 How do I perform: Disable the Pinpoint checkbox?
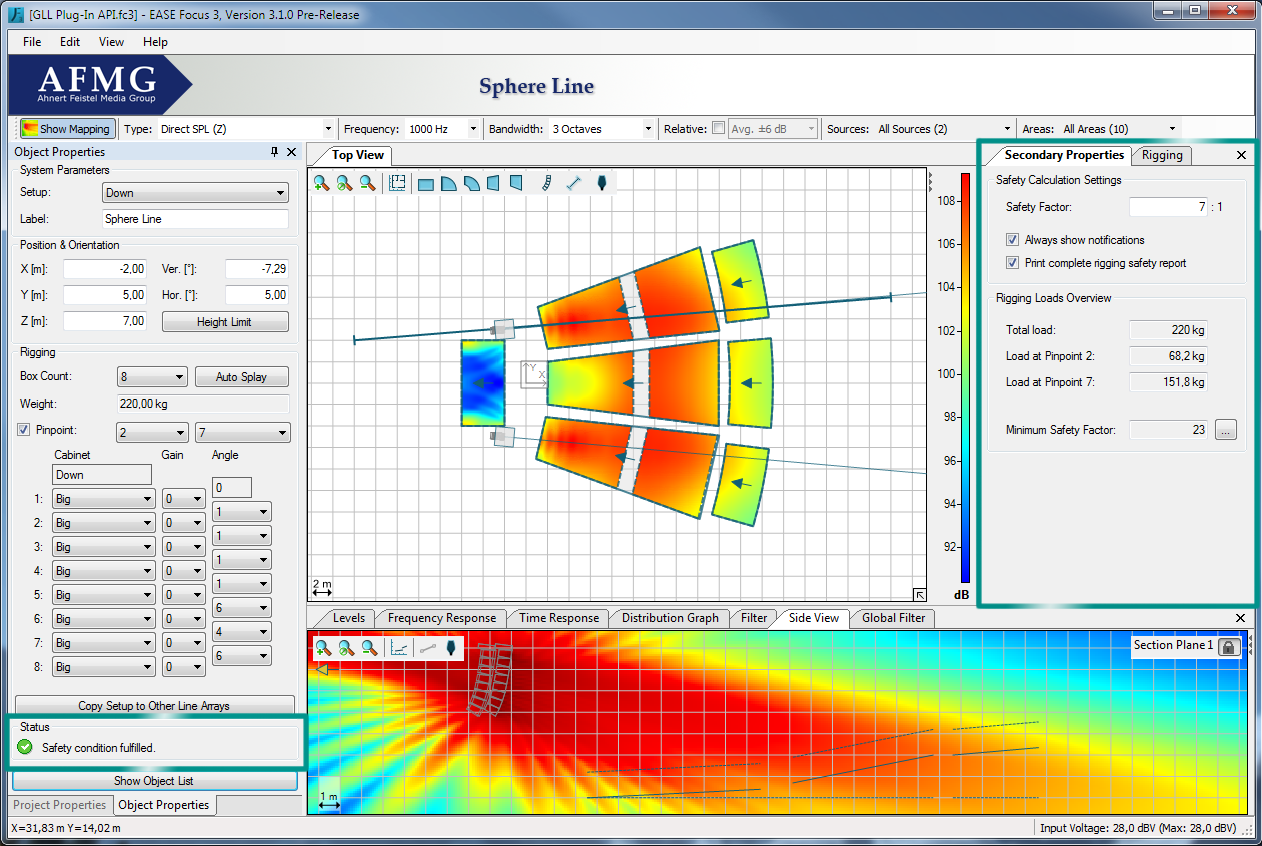pyautogui.click(x=25, y=431)
